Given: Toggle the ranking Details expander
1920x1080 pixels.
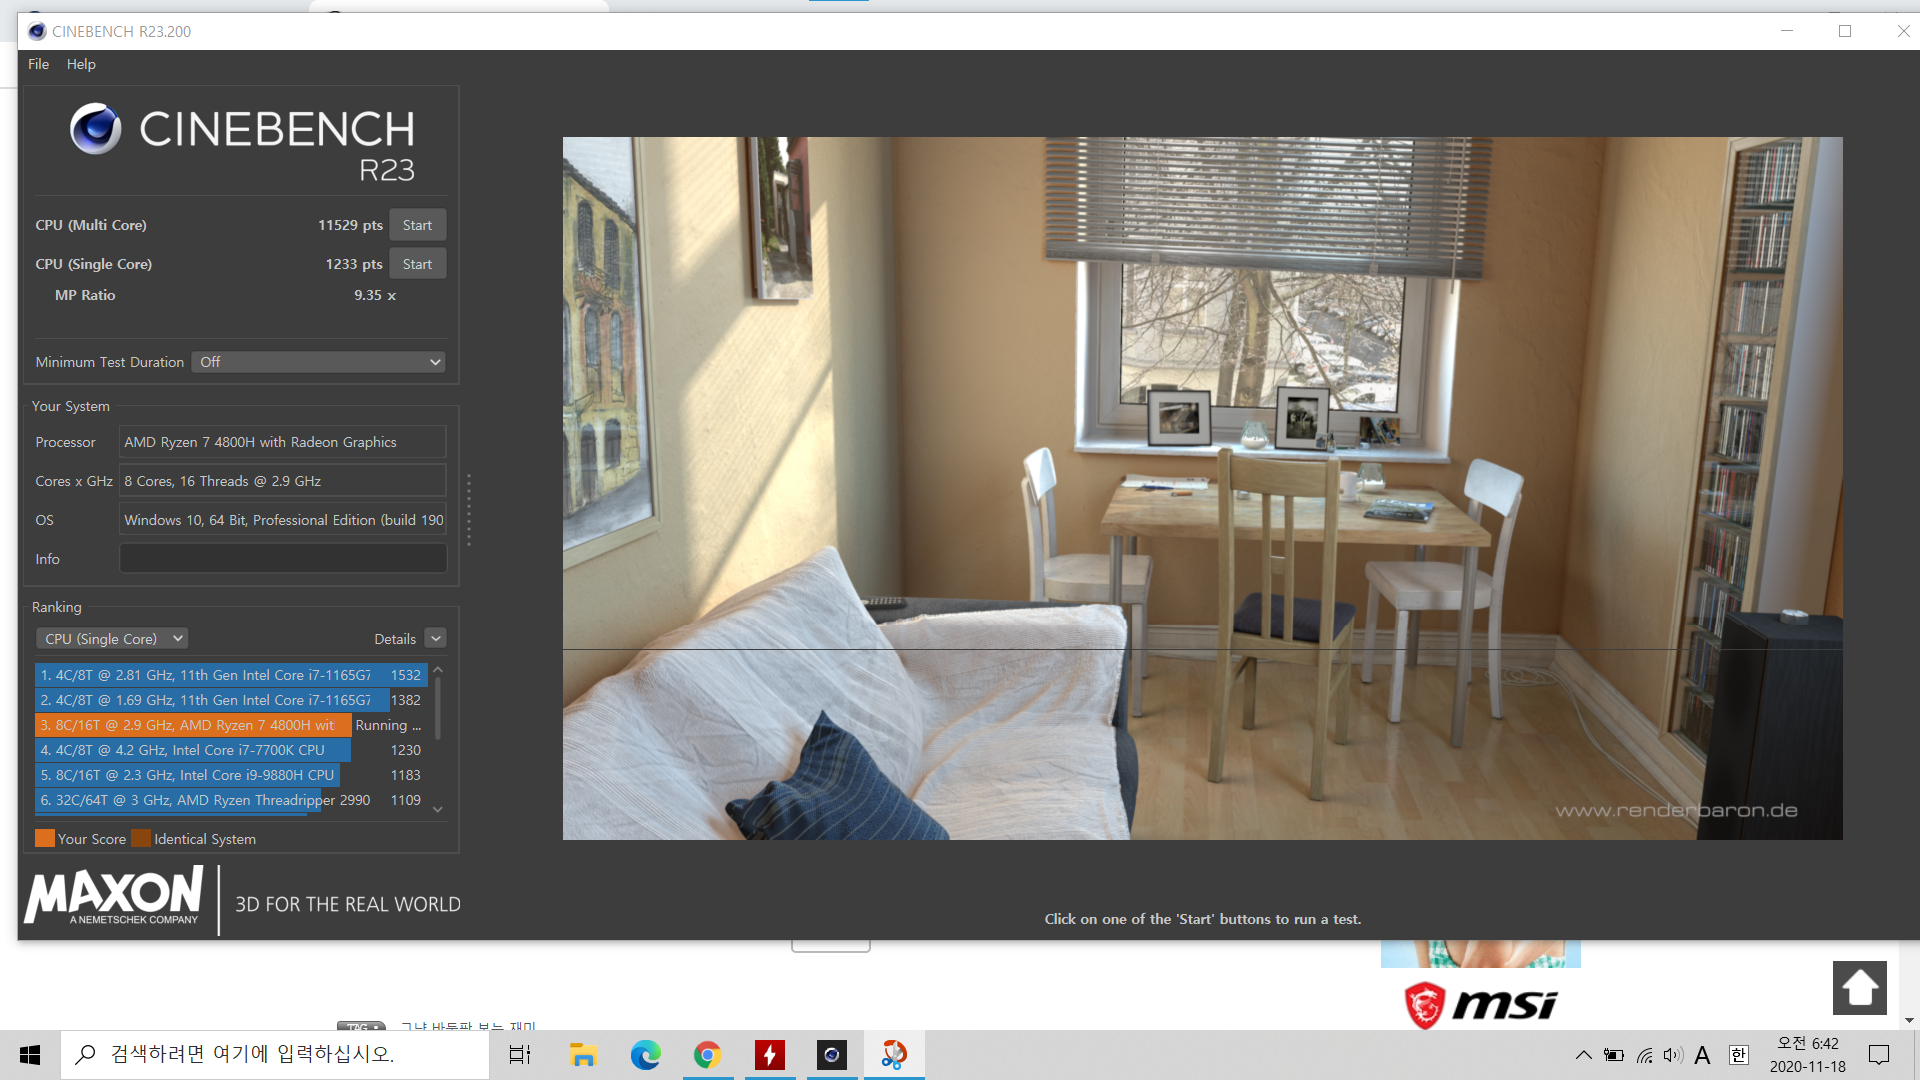Looking at the screenshot, I should [x=435, y=639].
